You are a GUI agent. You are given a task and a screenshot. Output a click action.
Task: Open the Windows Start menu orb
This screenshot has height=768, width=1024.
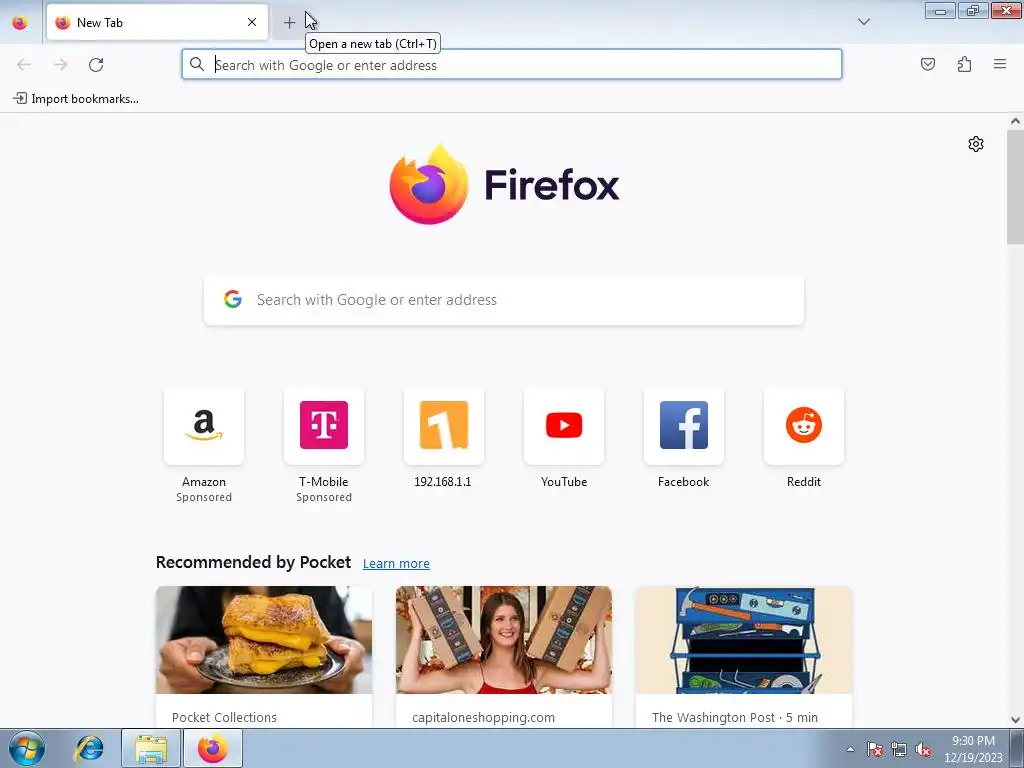[27, 748]
